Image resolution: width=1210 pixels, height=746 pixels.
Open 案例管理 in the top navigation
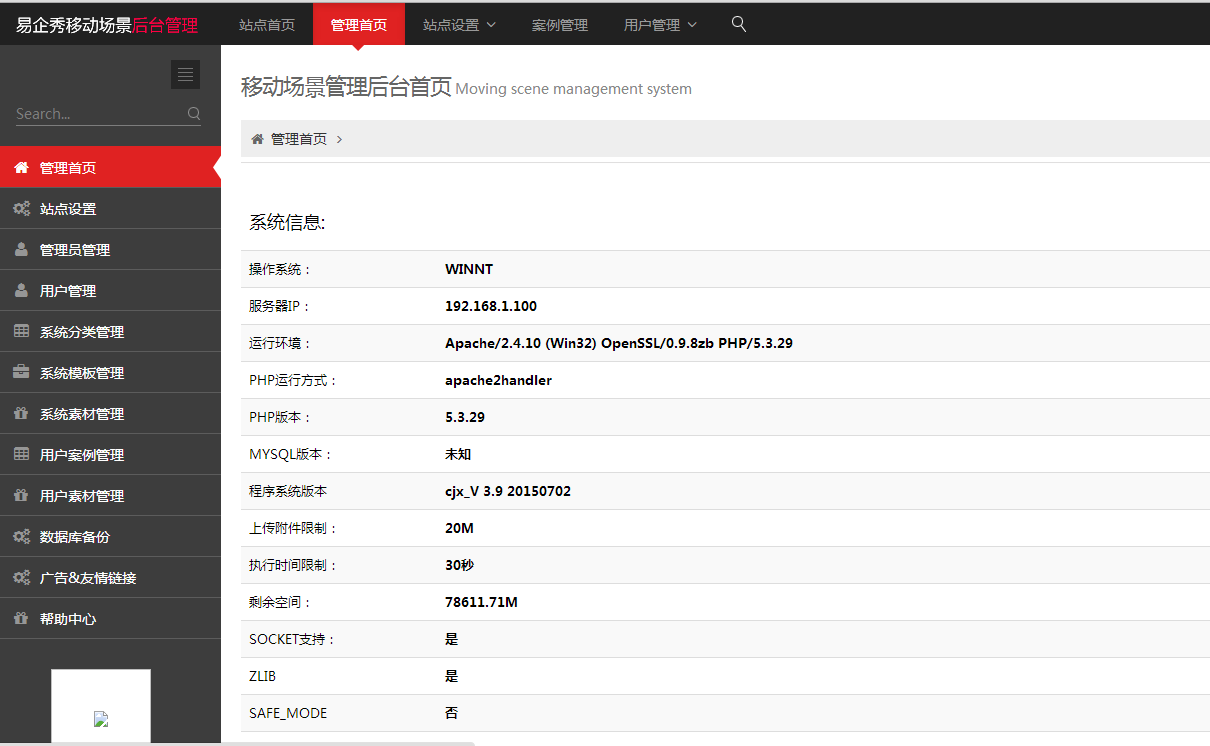pos(560,25)
